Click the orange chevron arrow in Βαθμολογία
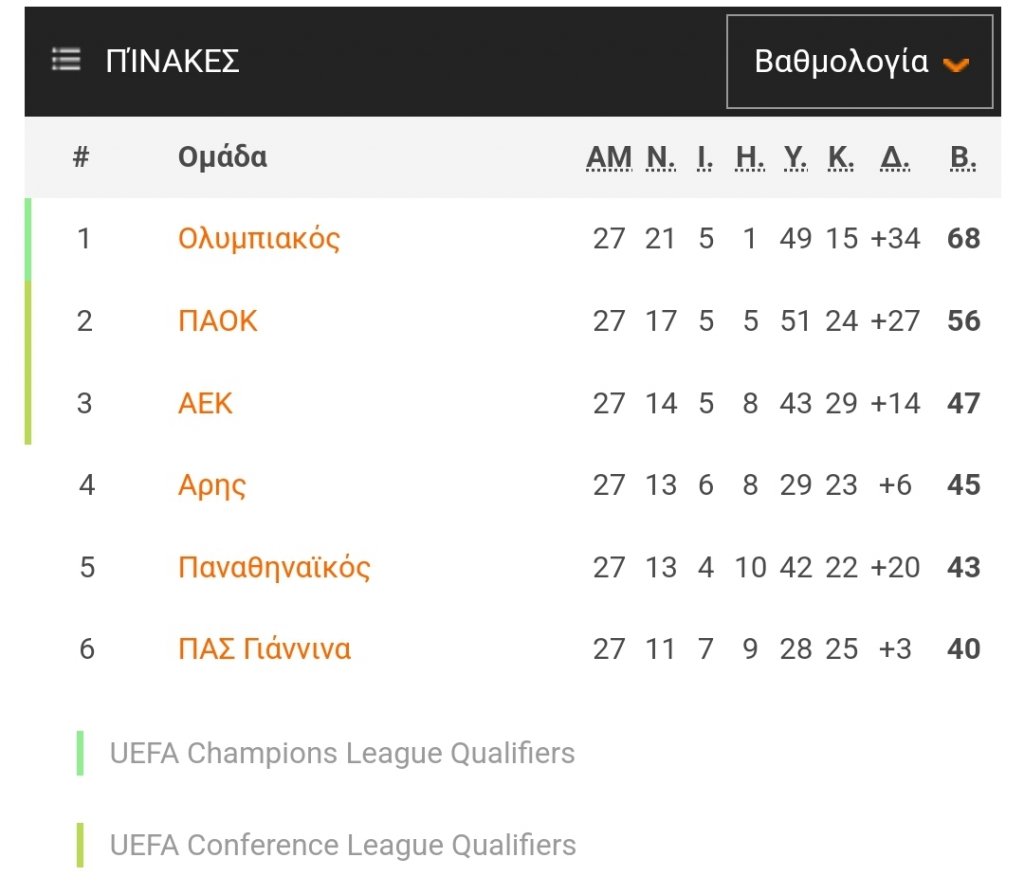1024x894 pixels. pos(956,65)
